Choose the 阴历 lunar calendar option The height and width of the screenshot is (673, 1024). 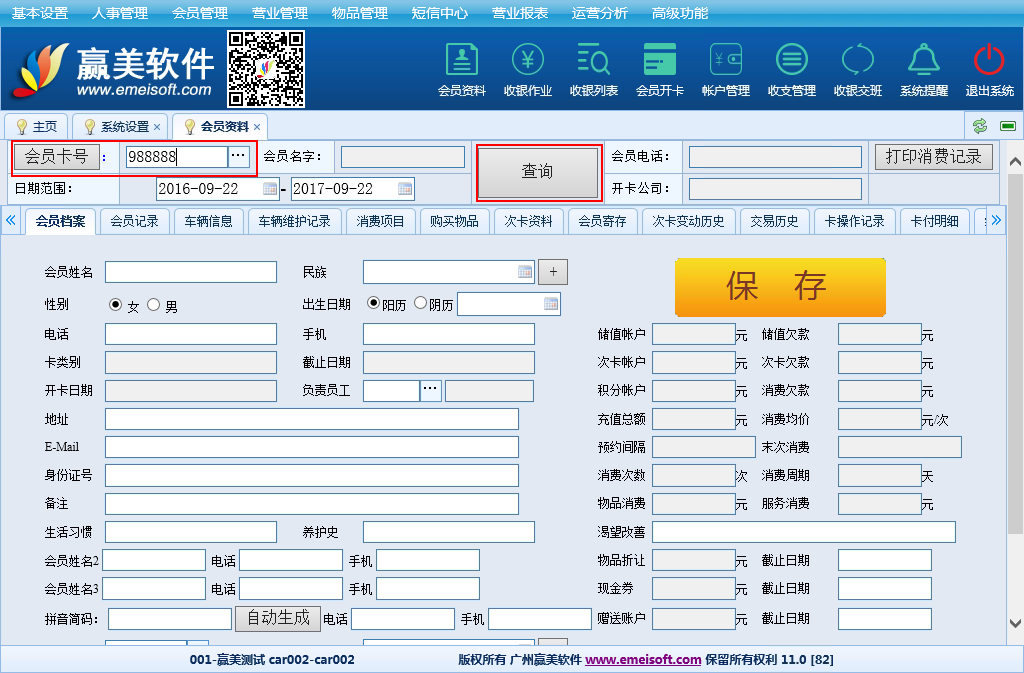[420, 303]
